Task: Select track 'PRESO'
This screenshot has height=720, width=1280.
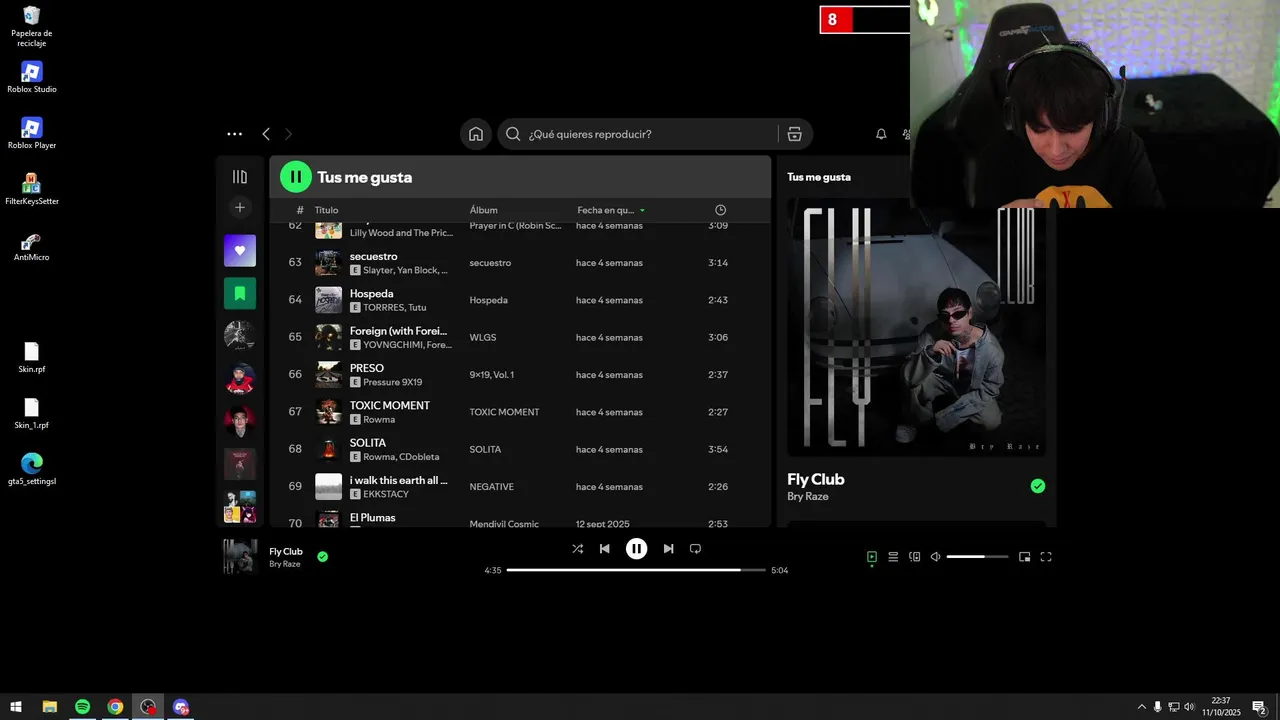Action: coord(367,368)
